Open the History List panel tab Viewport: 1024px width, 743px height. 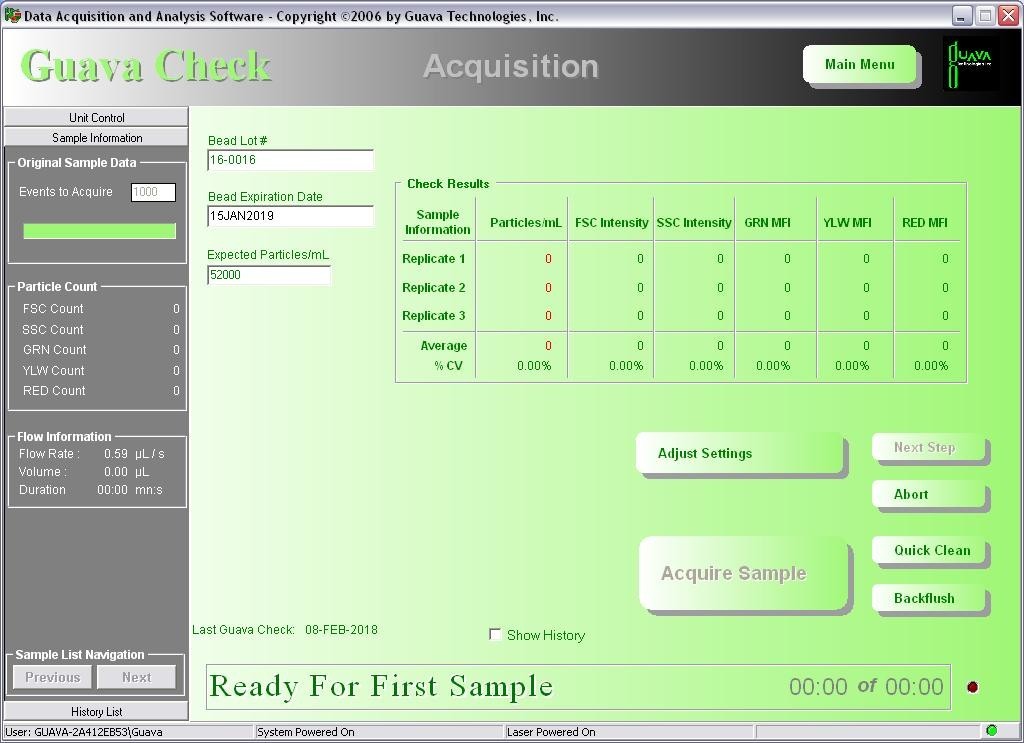[x=97, y=712]
